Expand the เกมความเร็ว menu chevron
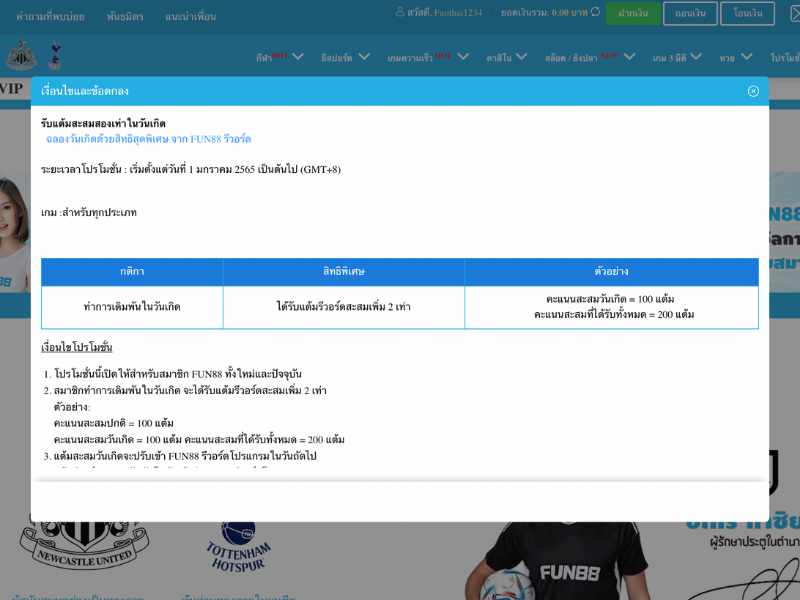 point(463,57)
